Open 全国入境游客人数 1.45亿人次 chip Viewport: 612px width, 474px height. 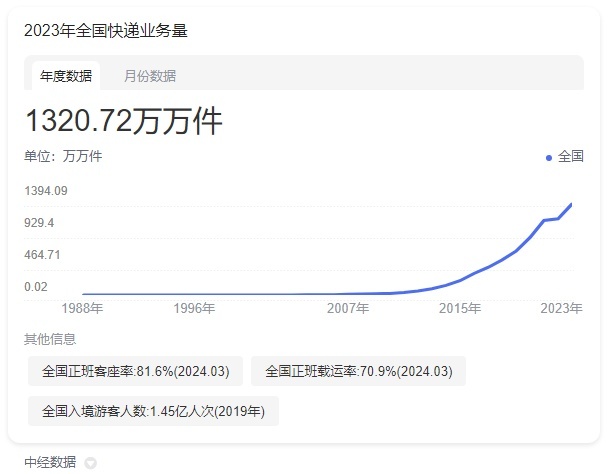(153, 411)
